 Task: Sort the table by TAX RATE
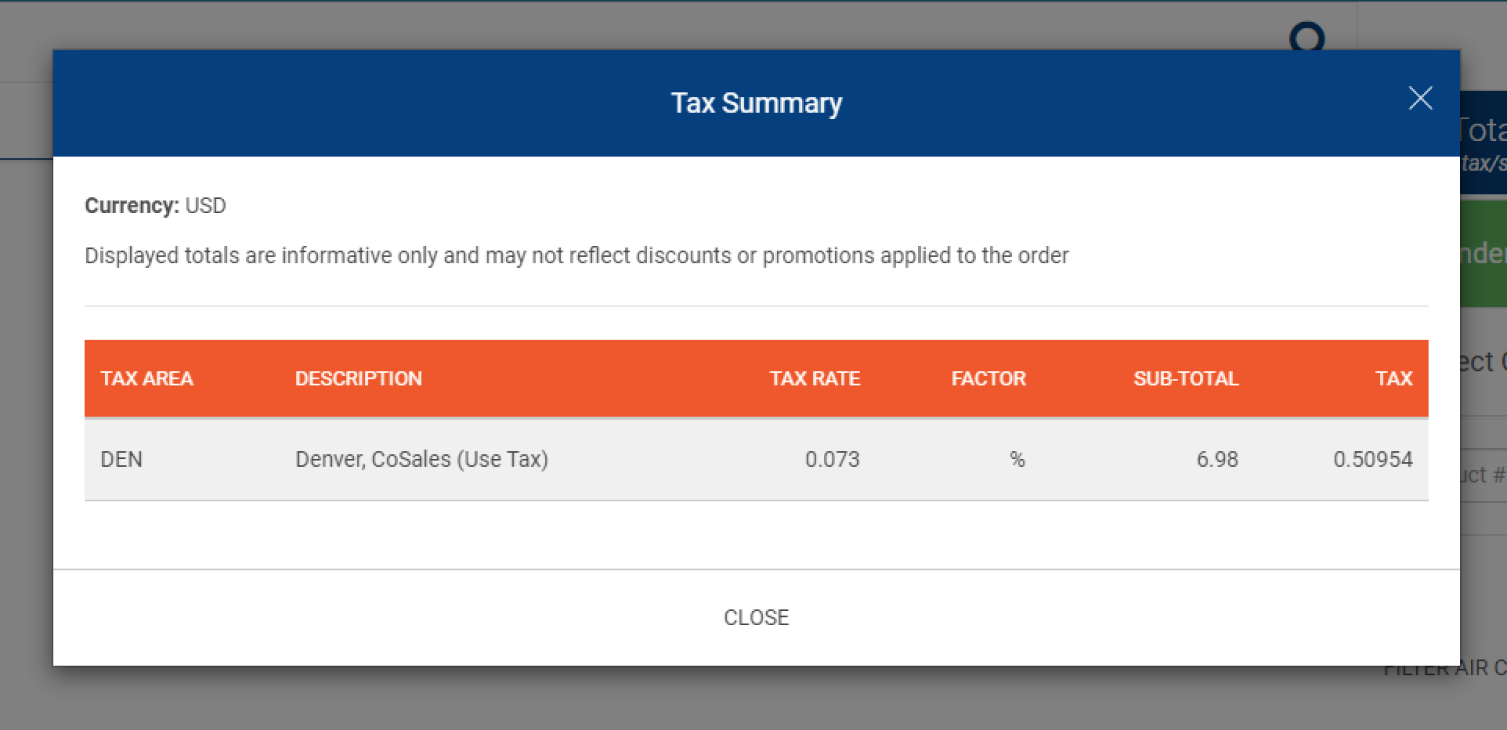[x=814, y=378]
